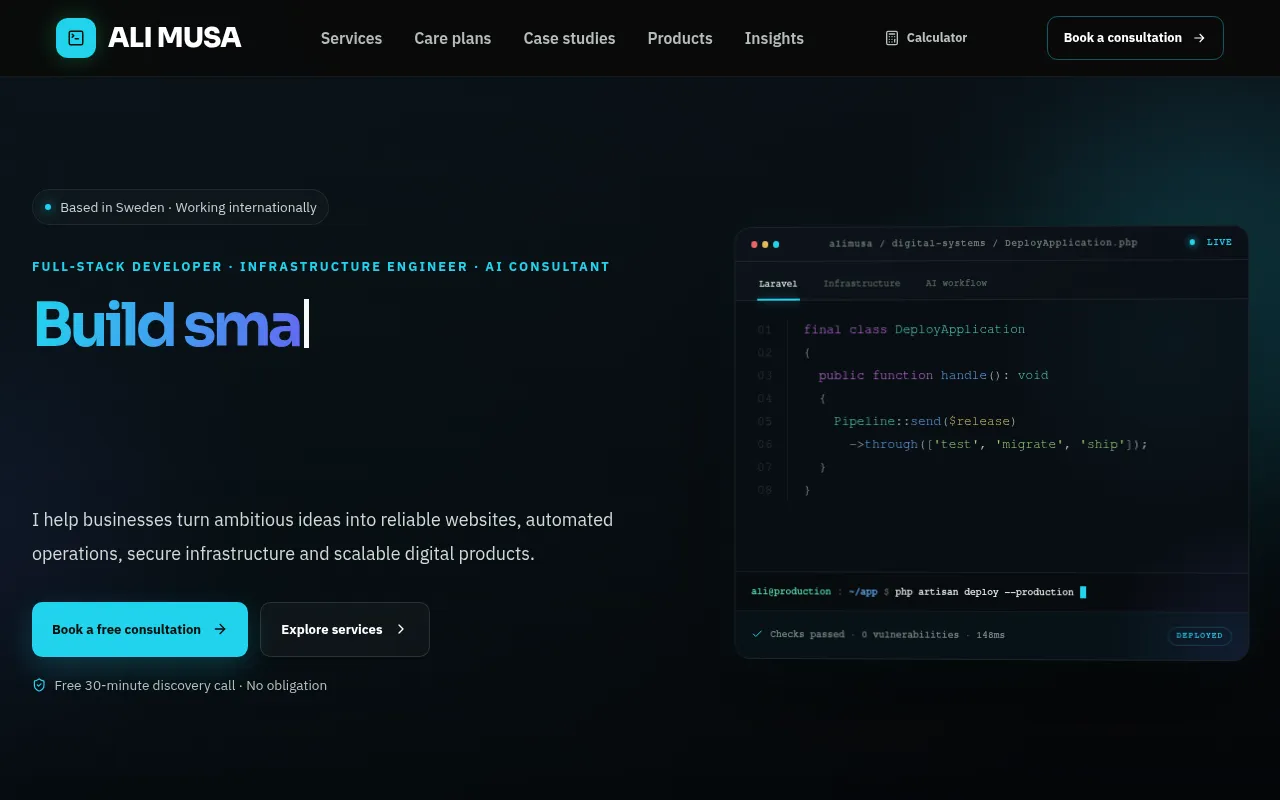Click the Based in Sweden location badge

tap(180, 207)
